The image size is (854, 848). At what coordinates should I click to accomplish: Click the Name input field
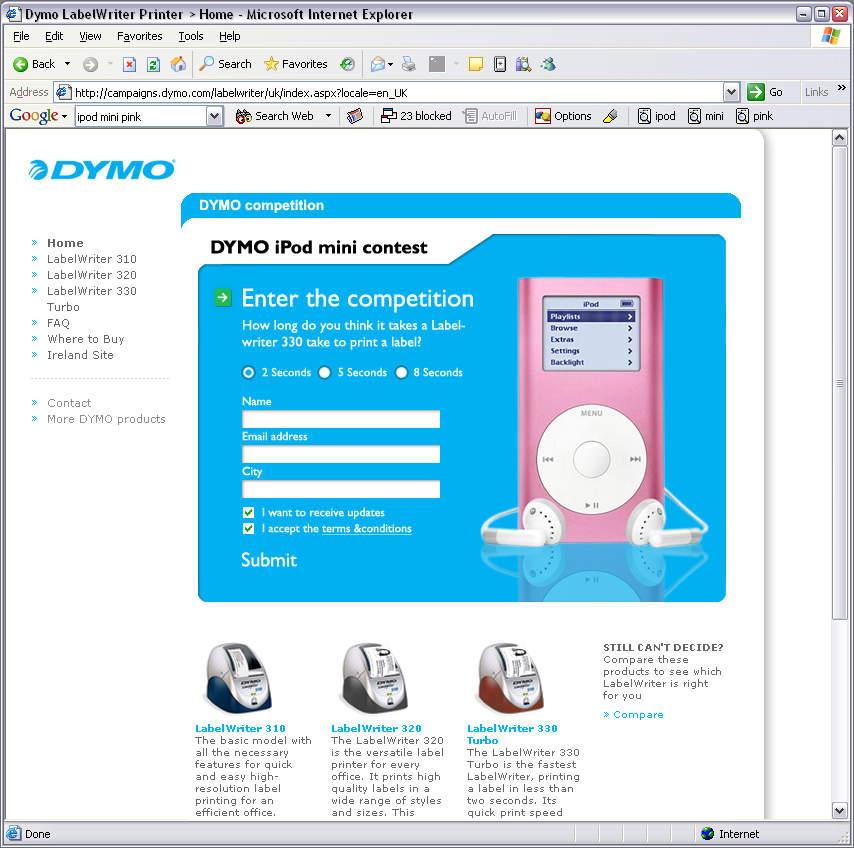click(341, 419)
